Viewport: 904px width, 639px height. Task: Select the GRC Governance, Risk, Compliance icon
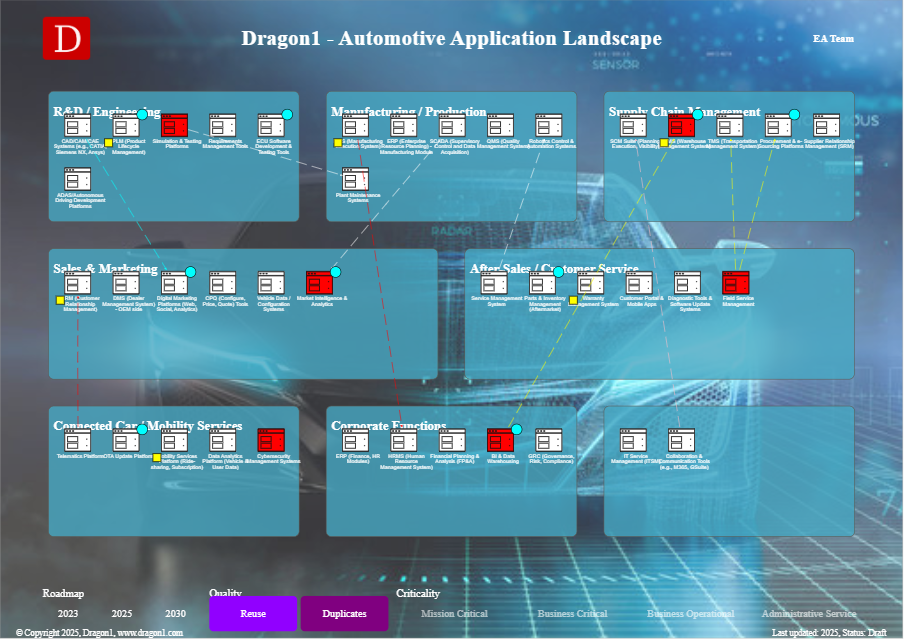tap(549, 440)
